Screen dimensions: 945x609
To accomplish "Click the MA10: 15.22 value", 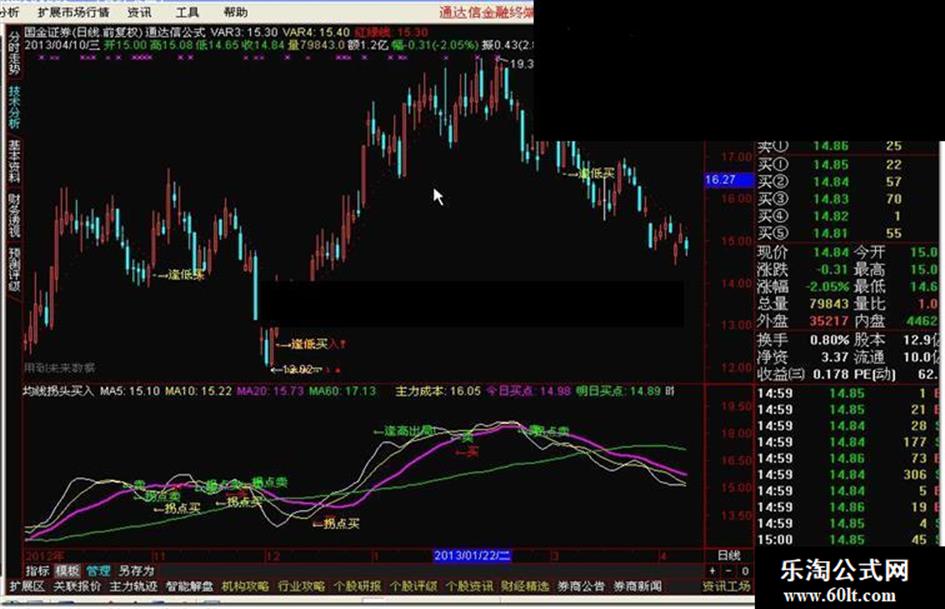I will click(198, 391).
